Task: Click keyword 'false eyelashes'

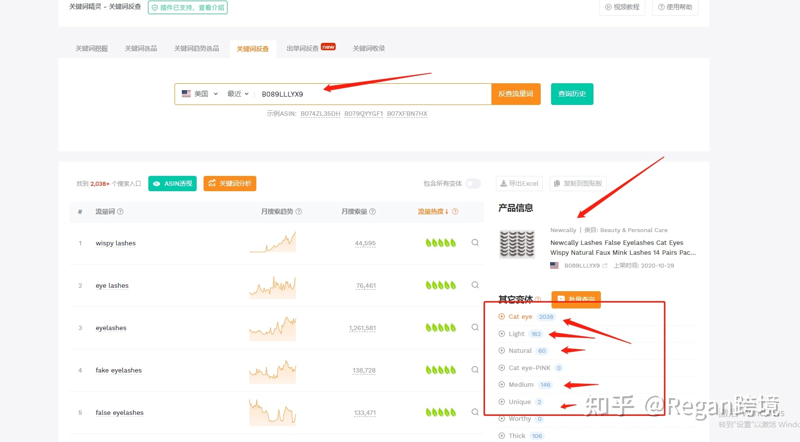Action: tap(119, 412)
